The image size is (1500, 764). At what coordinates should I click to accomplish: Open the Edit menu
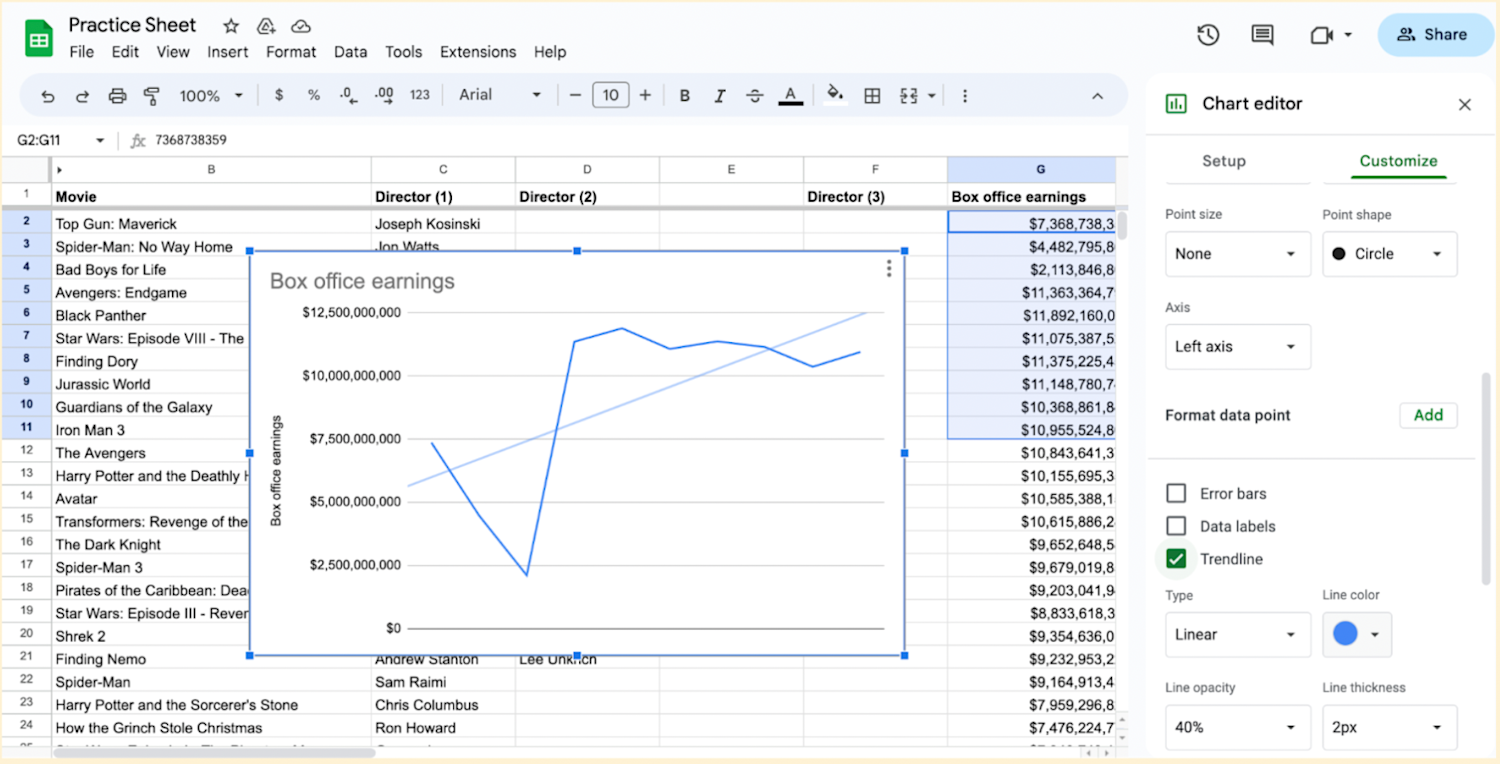coord(126,52)
